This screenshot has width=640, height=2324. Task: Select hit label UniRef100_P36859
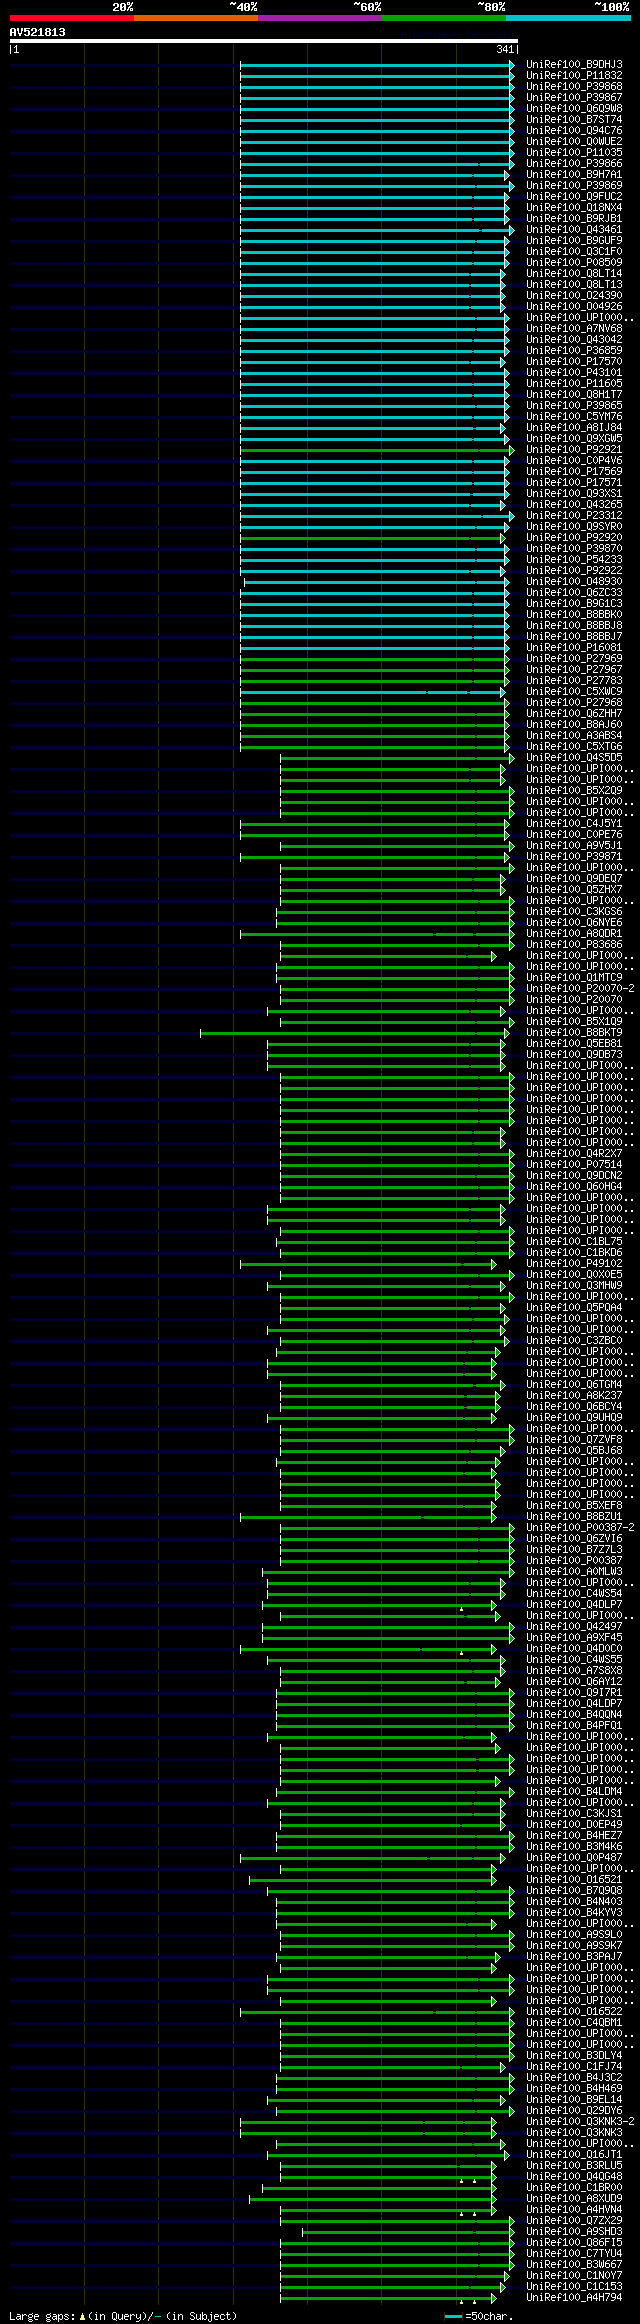coord(574,350)
